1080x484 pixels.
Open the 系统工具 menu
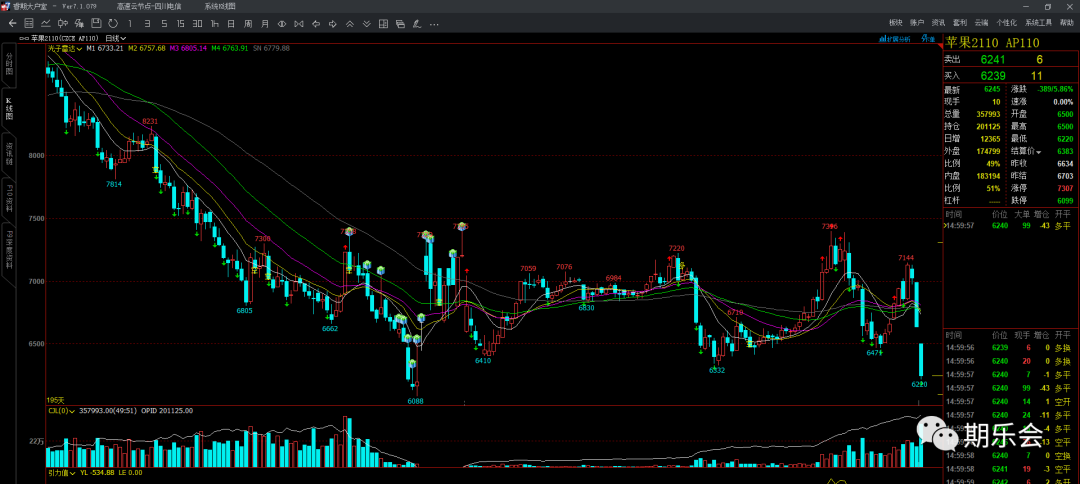(x=1038, y=23)
